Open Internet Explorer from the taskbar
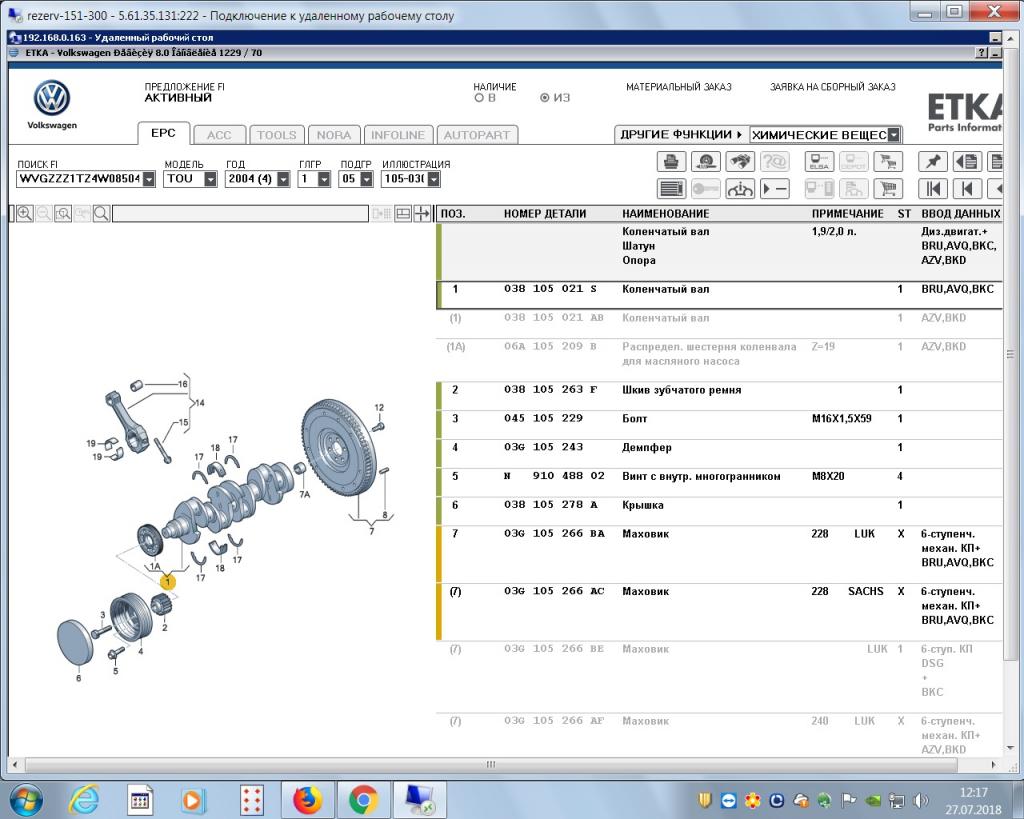Screen dimensions: 1024x819 click(x=84, y=800)
